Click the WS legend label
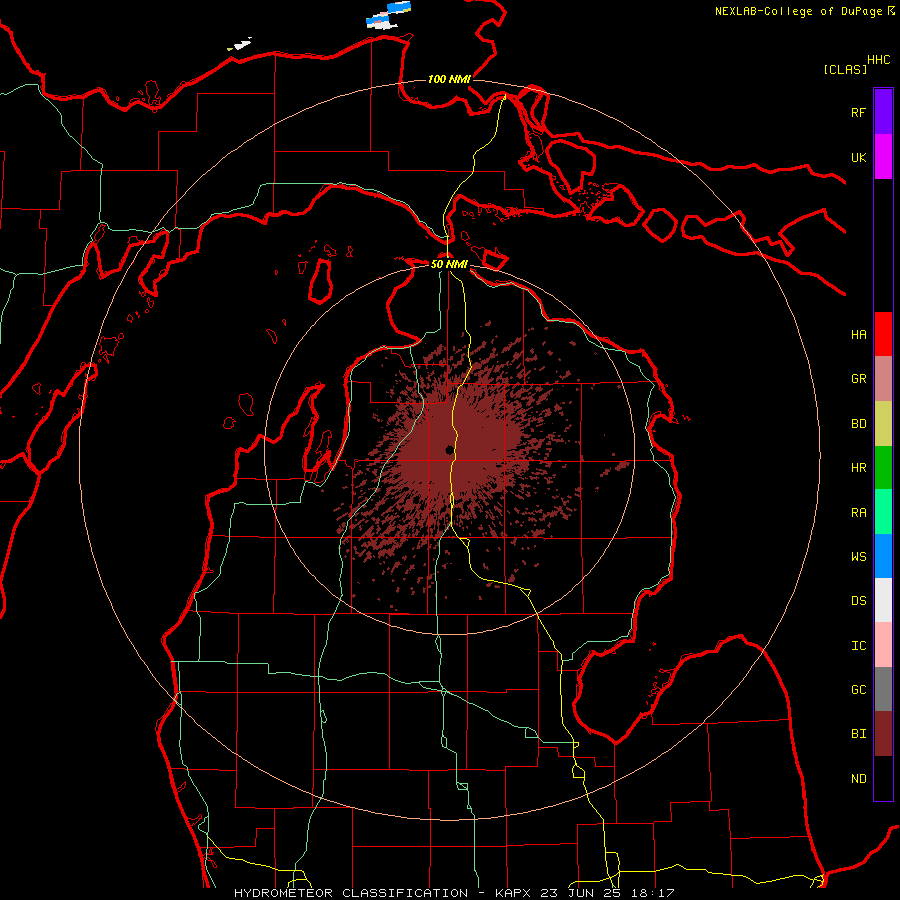Viewport: 900px width, 900px height. pos(858,557)
